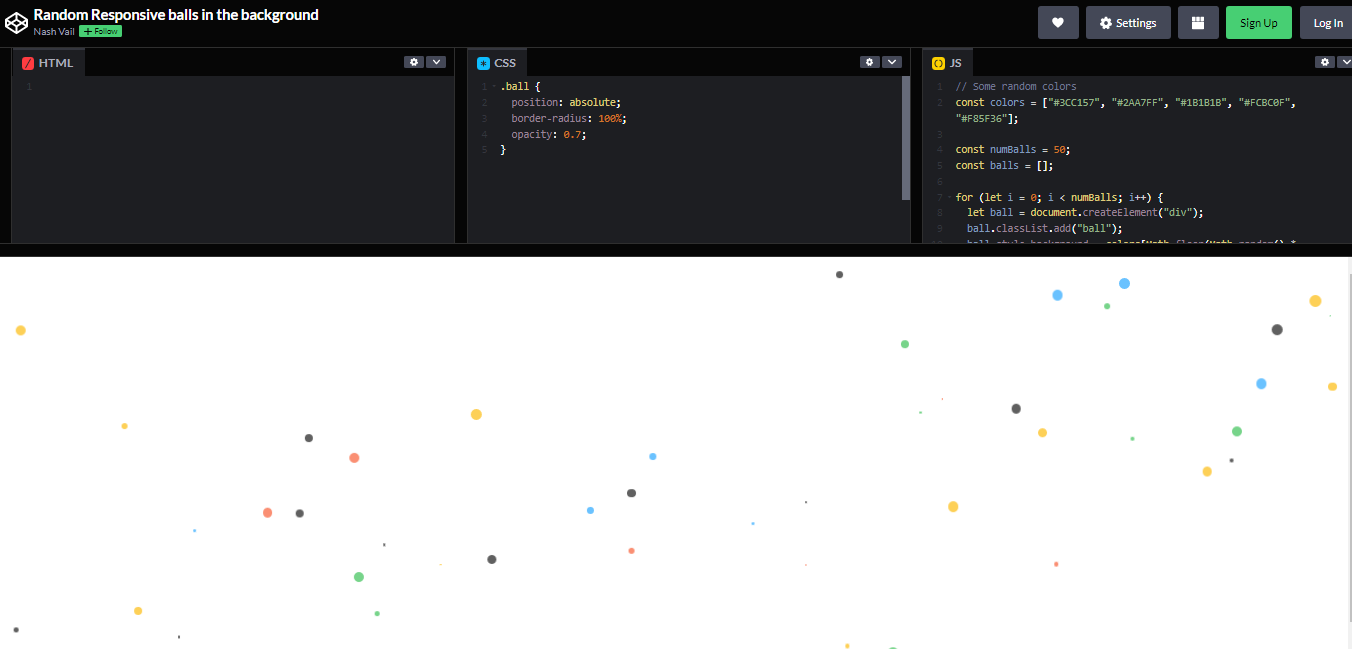This screenshot has height=649, width=1352.
Task: Click the "for (let i = 0;" loop line
Action: pyautogui.click(x=1059, y=197)
